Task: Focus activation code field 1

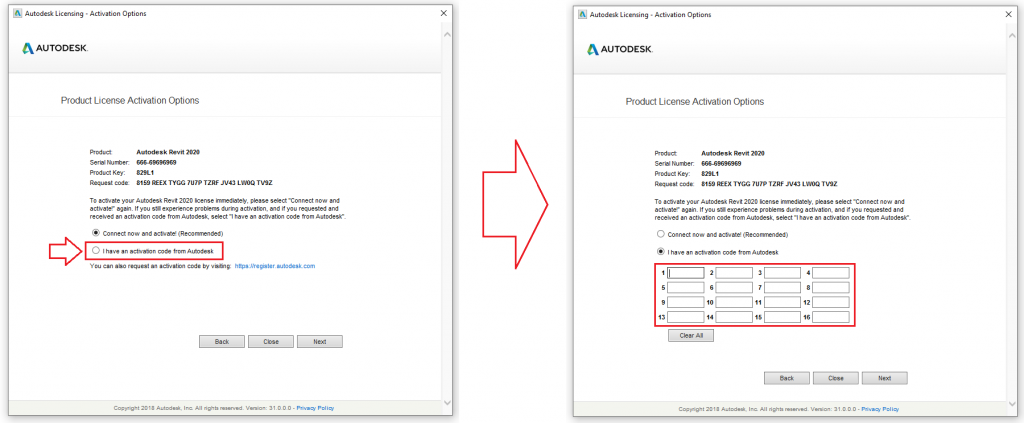Action: point(686,273)
